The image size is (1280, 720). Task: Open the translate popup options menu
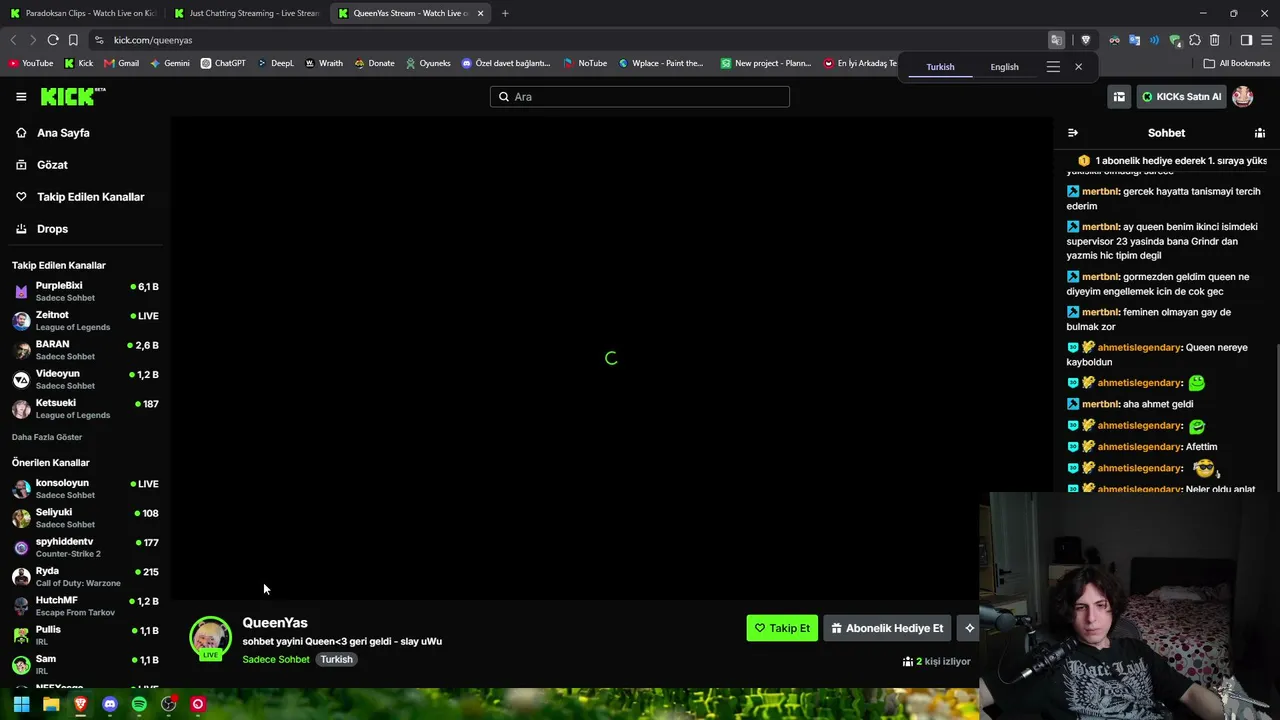click(x=1053, y=67)
